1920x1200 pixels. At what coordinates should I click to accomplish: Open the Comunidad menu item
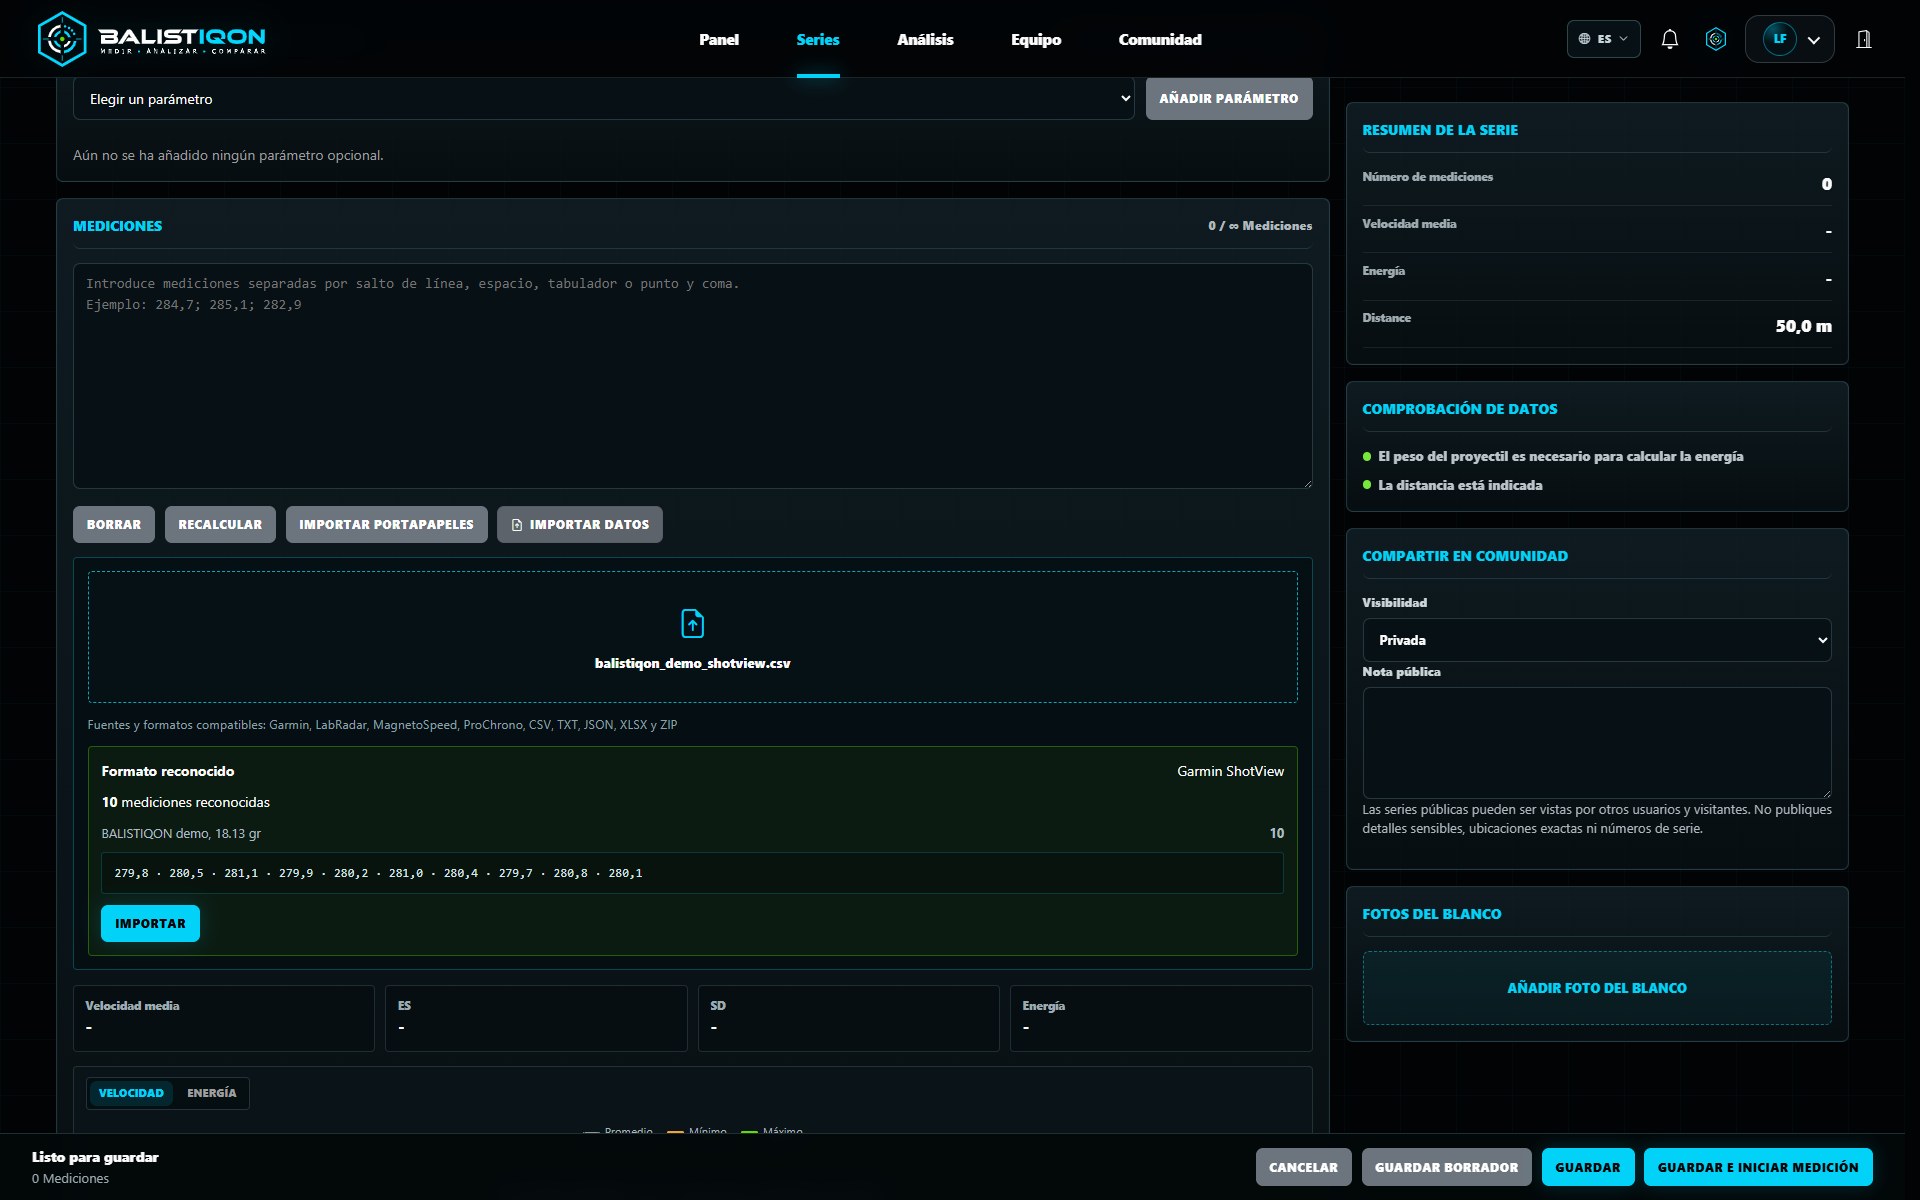1160,39
